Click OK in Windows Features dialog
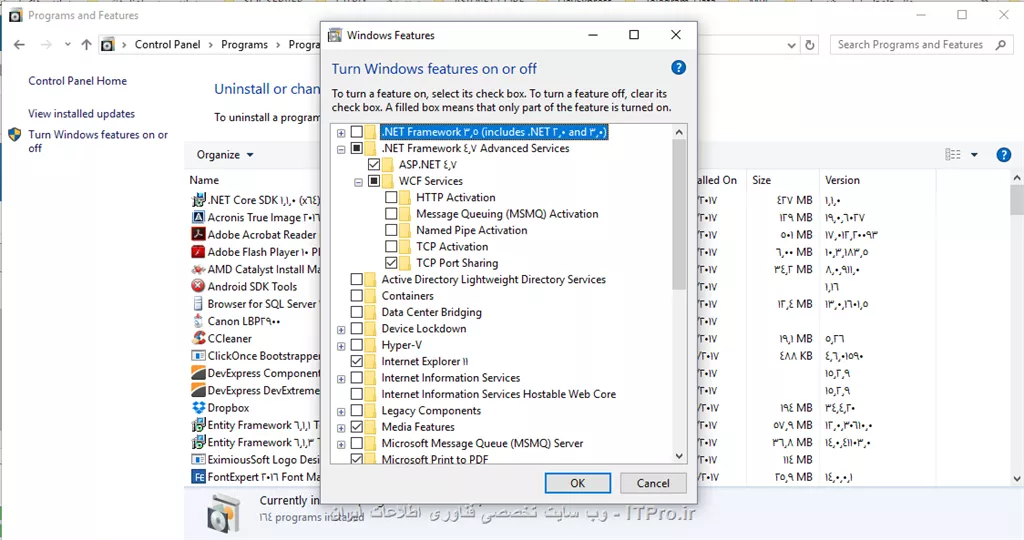This screenshot has height=540, width=1024. click(578, 483)
